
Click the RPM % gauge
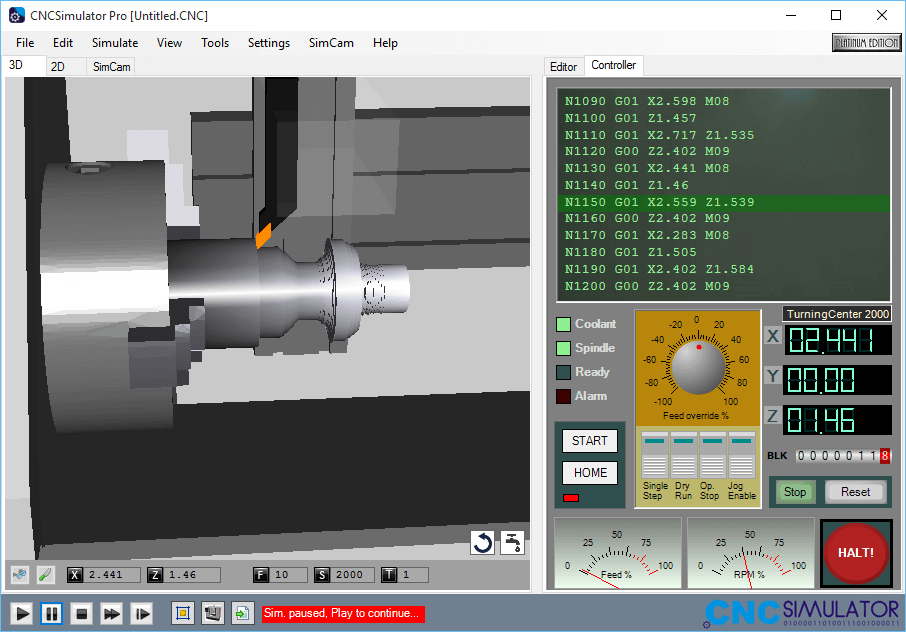[751, 553]
